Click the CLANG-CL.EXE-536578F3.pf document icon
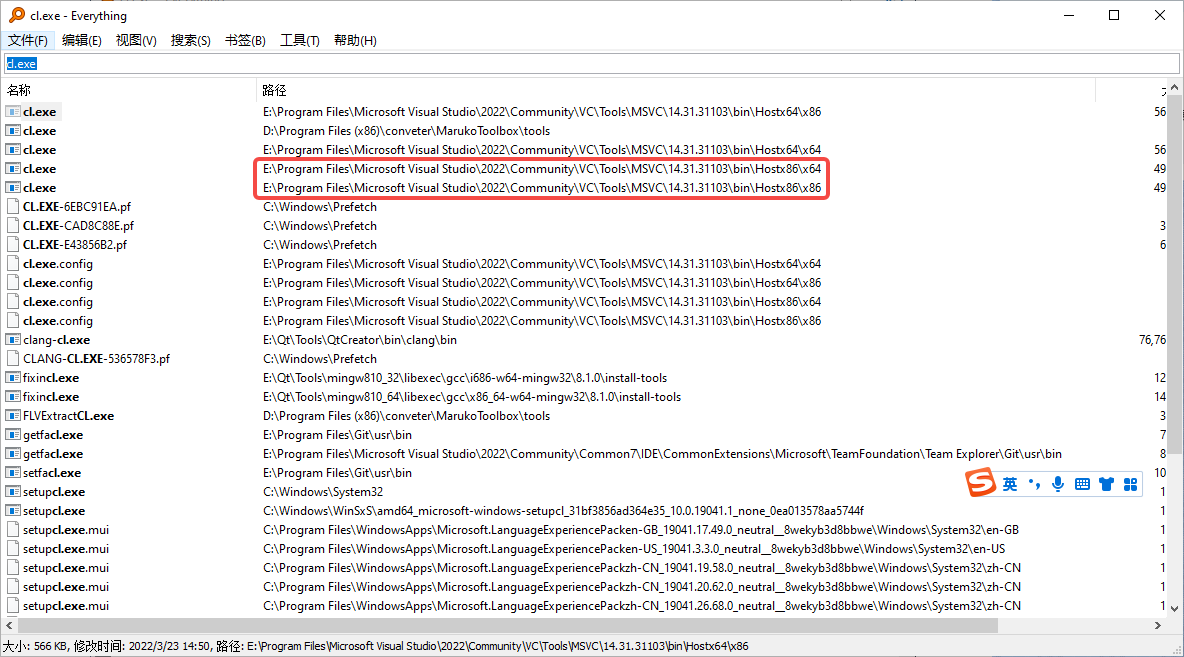The height and width of the screenshot is (657, 1184). tap(13, 359)
